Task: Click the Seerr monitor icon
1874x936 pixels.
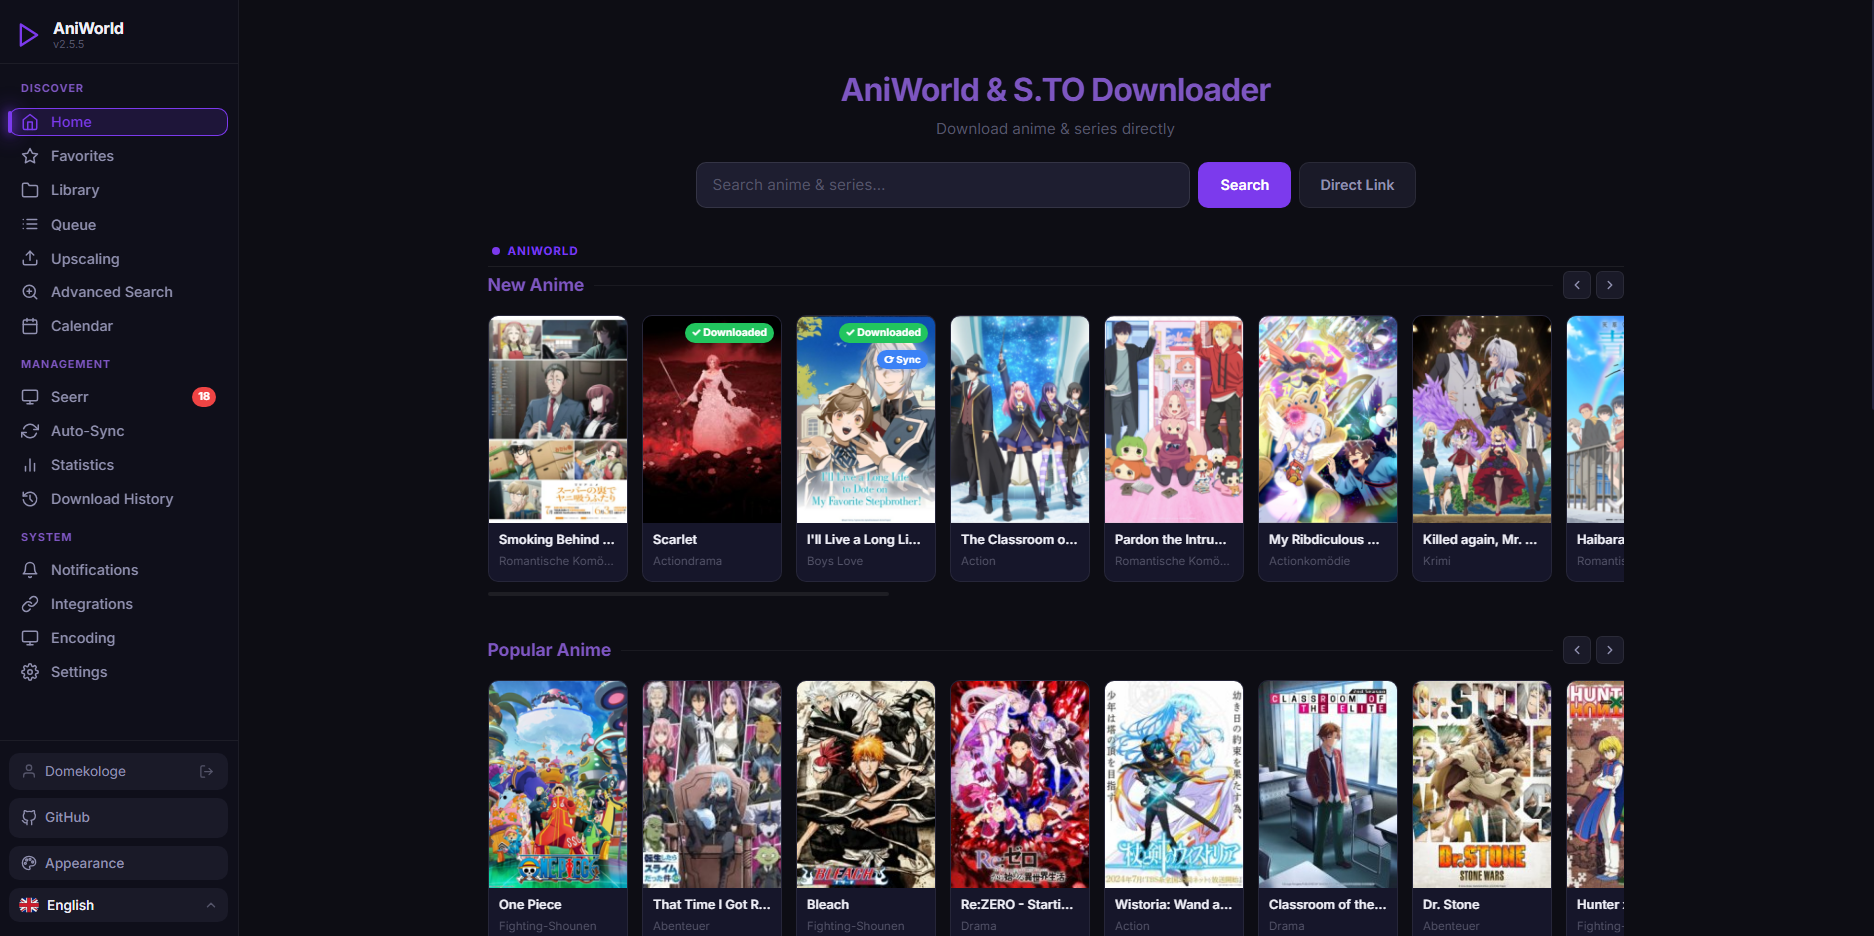Action: click(30, 397)
